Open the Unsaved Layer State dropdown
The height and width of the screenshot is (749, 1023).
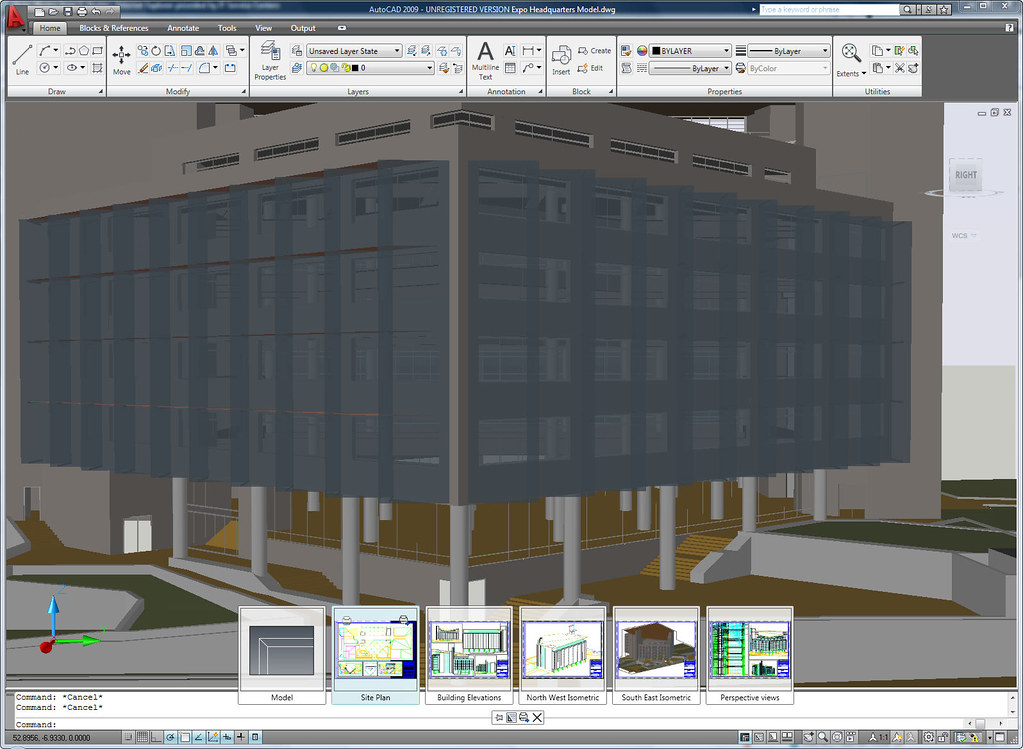354,51
